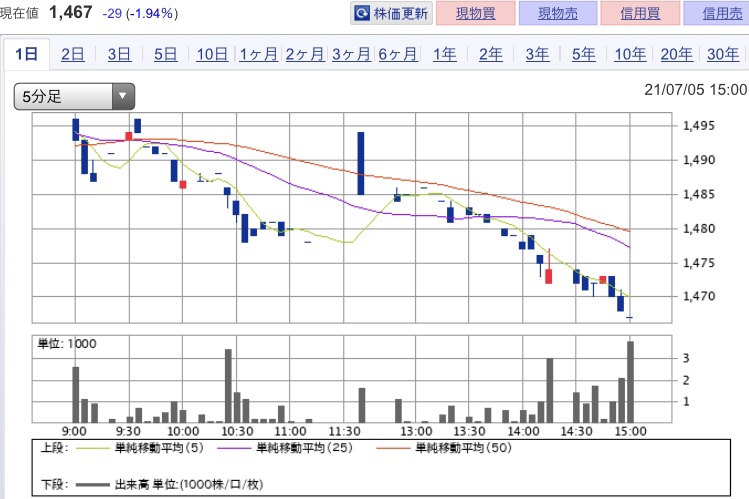The height and width of the screenshot is (499, 749).
Task: Click the 現物売 button
Action: tap(558, 13)
